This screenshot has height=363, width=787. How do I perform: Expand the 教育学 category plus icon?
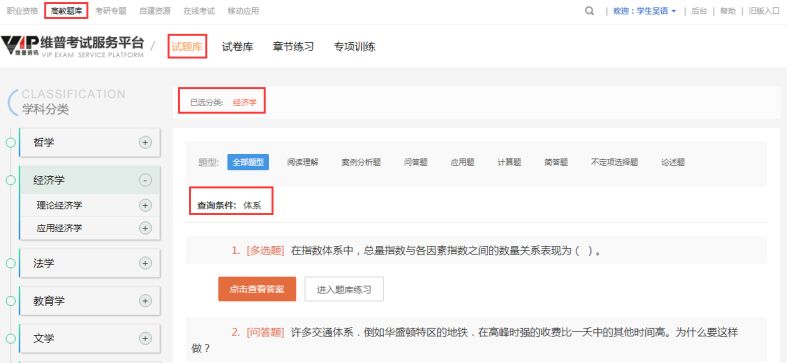click(145, 301)
